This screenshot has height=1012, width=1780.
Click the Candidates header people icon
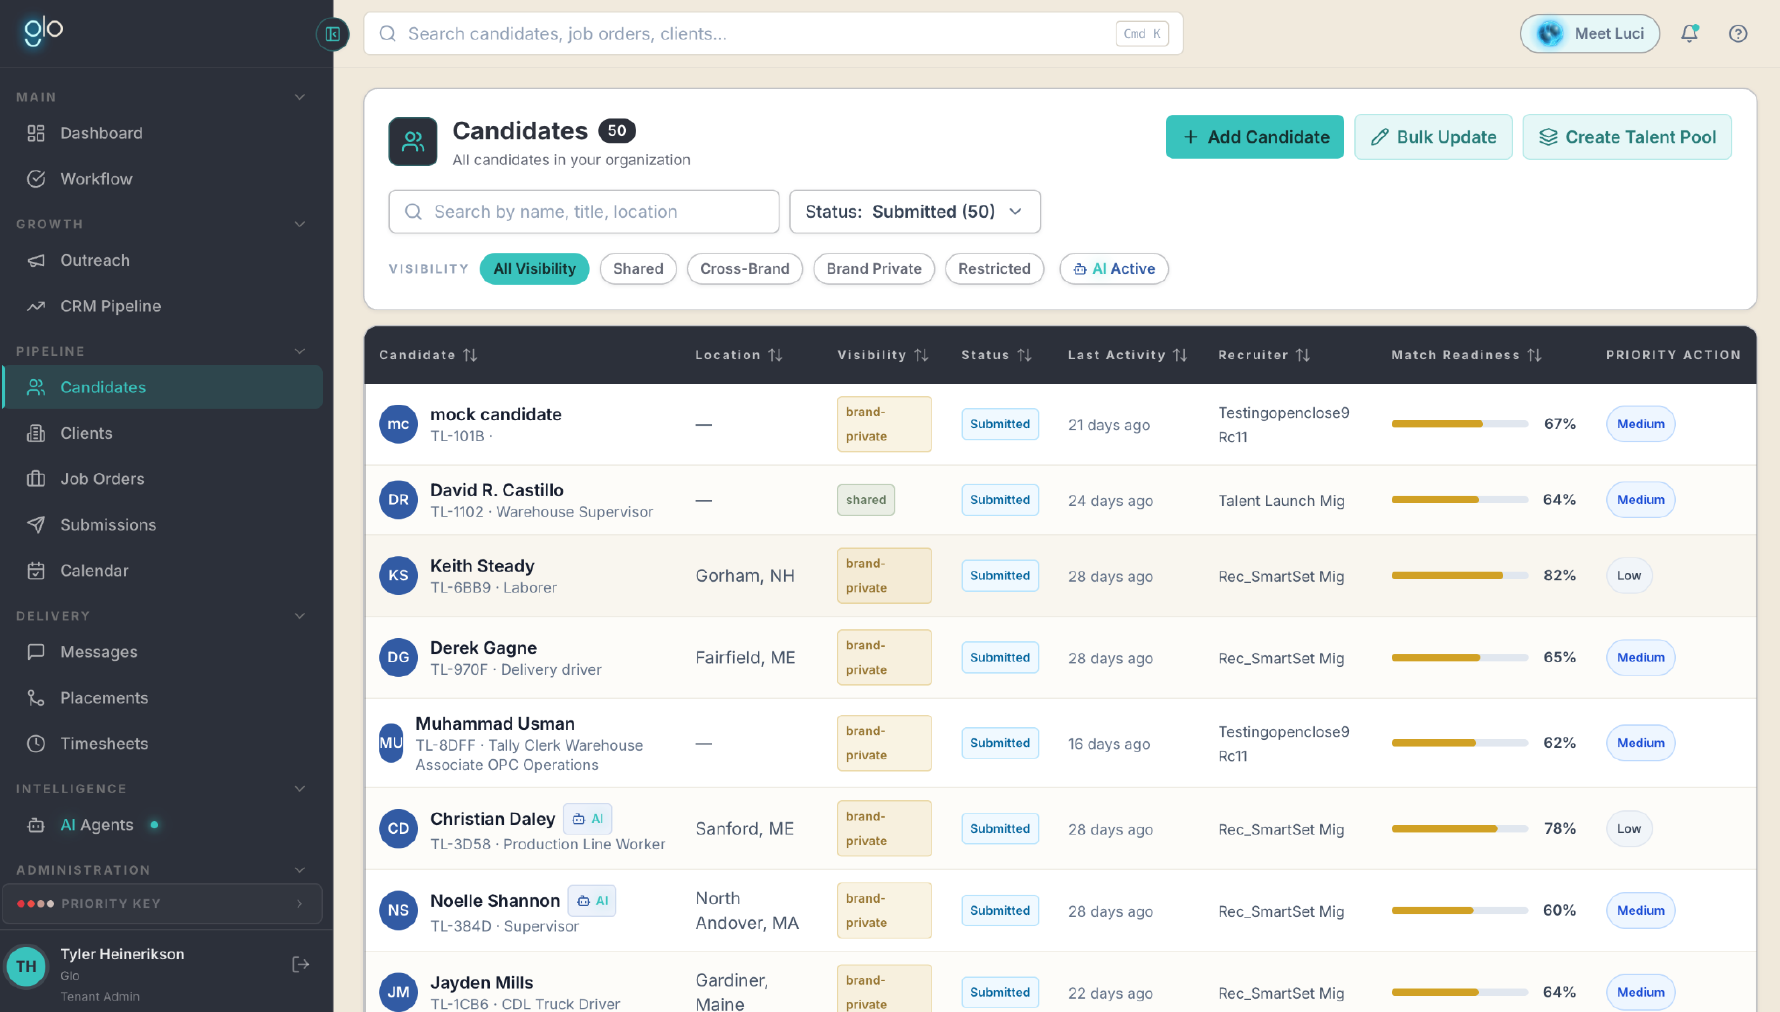[x=413, y=142]
